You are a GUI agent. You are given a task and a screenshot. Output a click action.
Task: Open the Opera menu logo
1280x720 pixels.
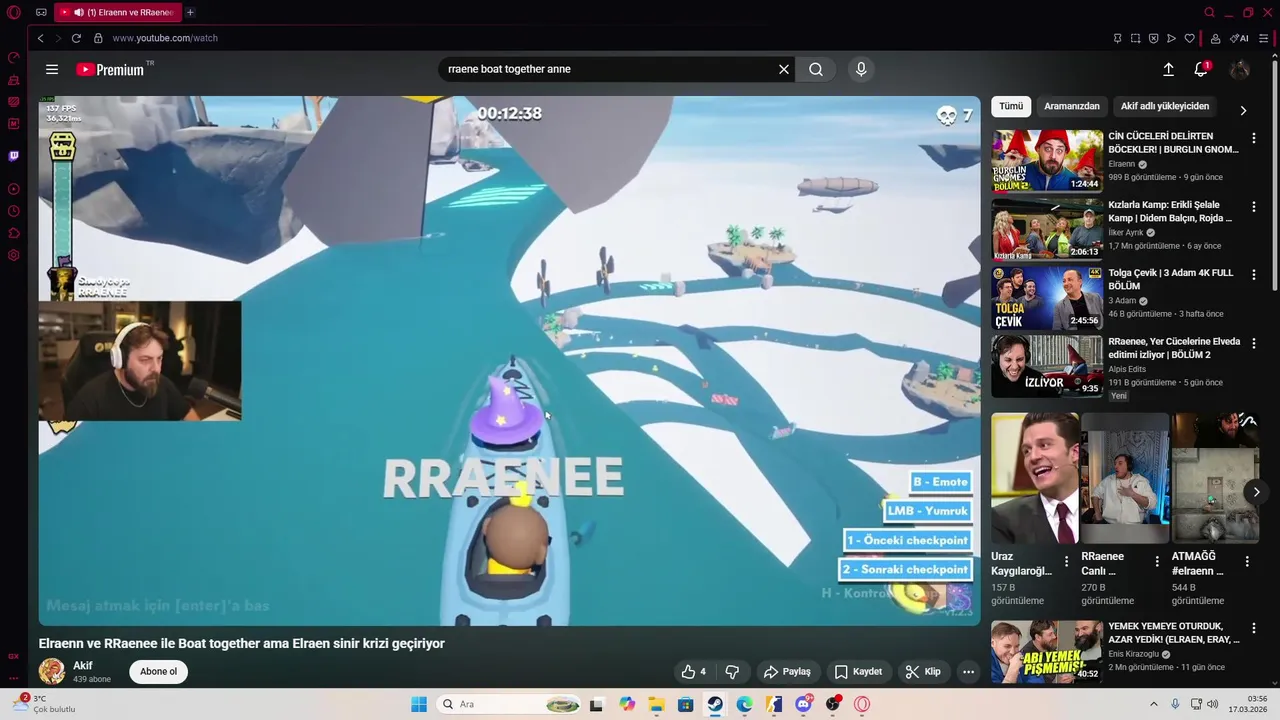14,12
